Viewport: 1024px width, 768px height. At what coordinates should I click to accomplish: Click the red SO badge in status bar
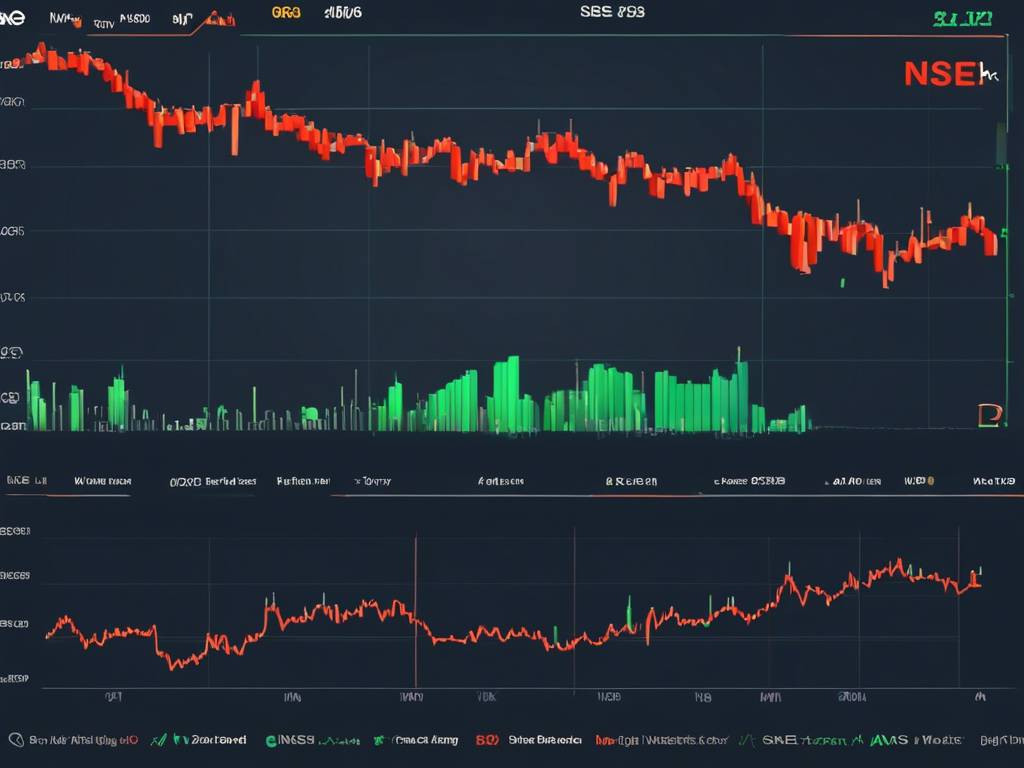point(487,740)
